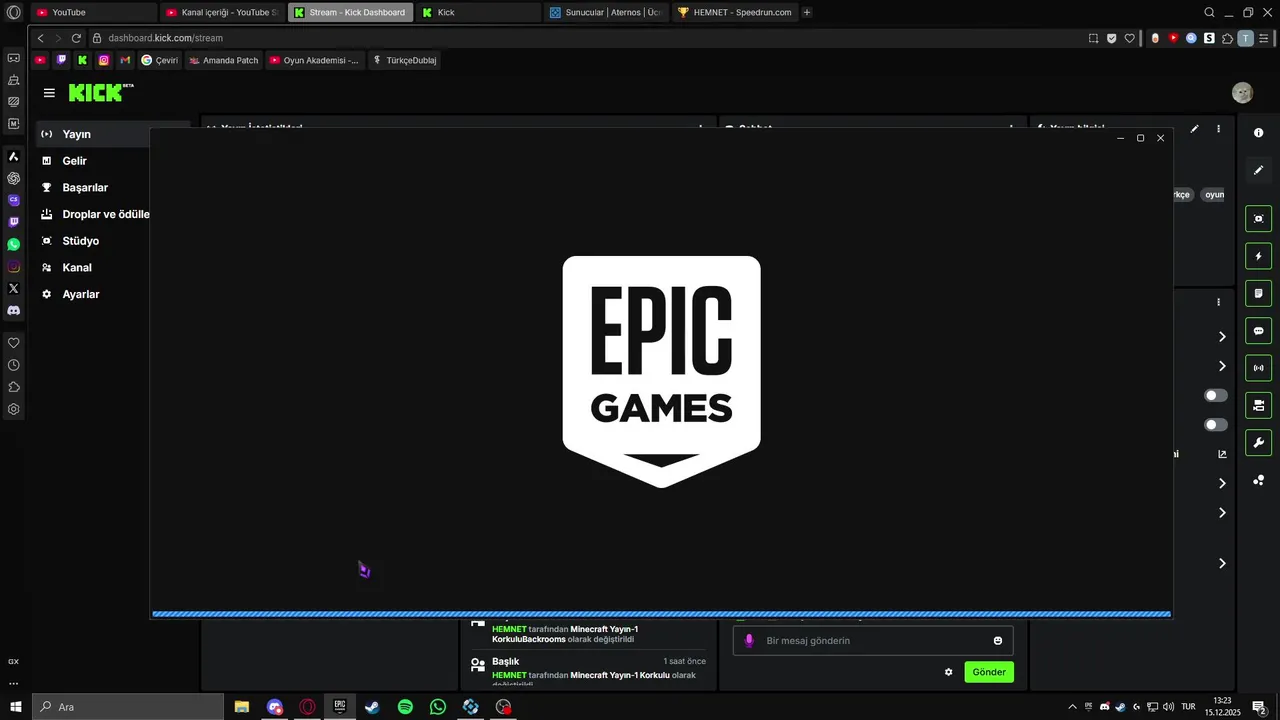Image resolution: width=1280 pixels, height=720 pixels.
Task: Show hidden system tray icons
Action: [1072, 707]
